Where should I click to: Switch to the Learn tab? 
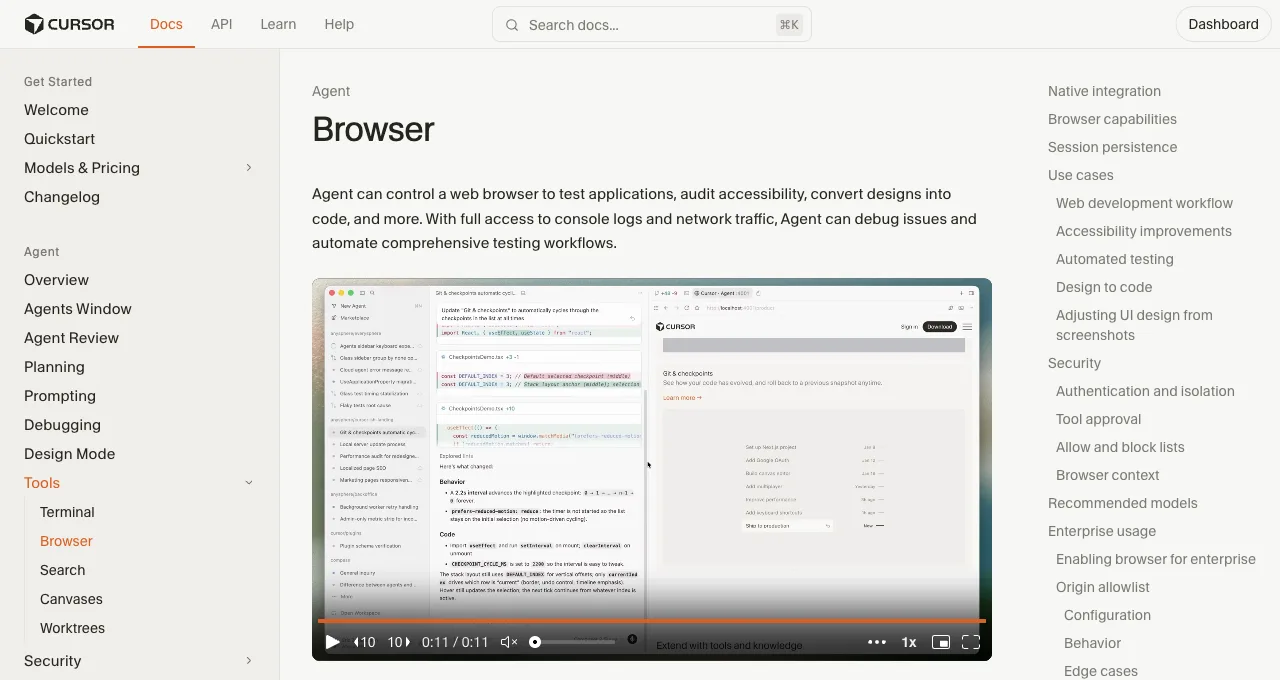pyautogui.click(x=278, y=24)
